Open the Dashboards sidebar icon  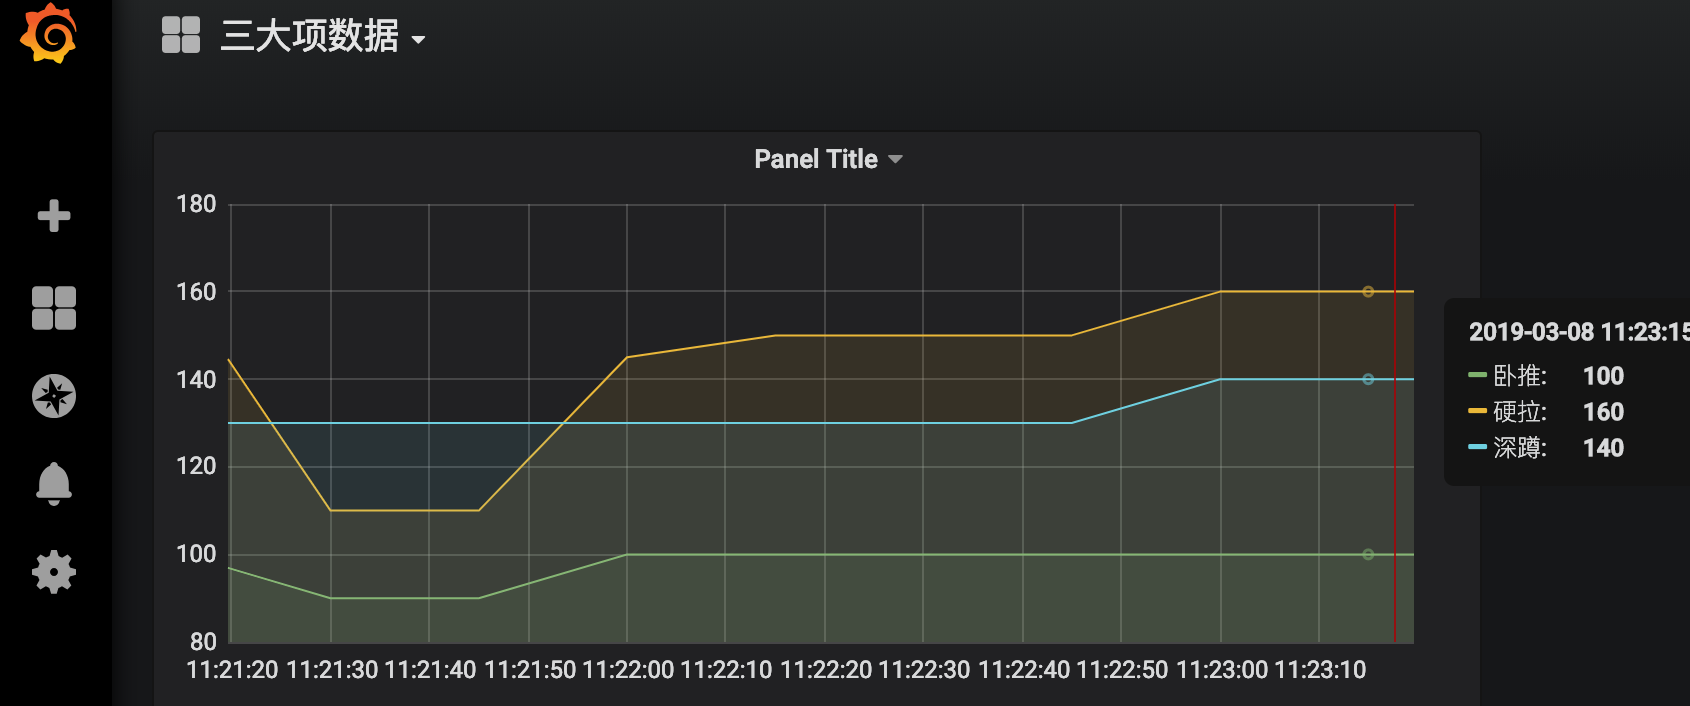(54, 308)
